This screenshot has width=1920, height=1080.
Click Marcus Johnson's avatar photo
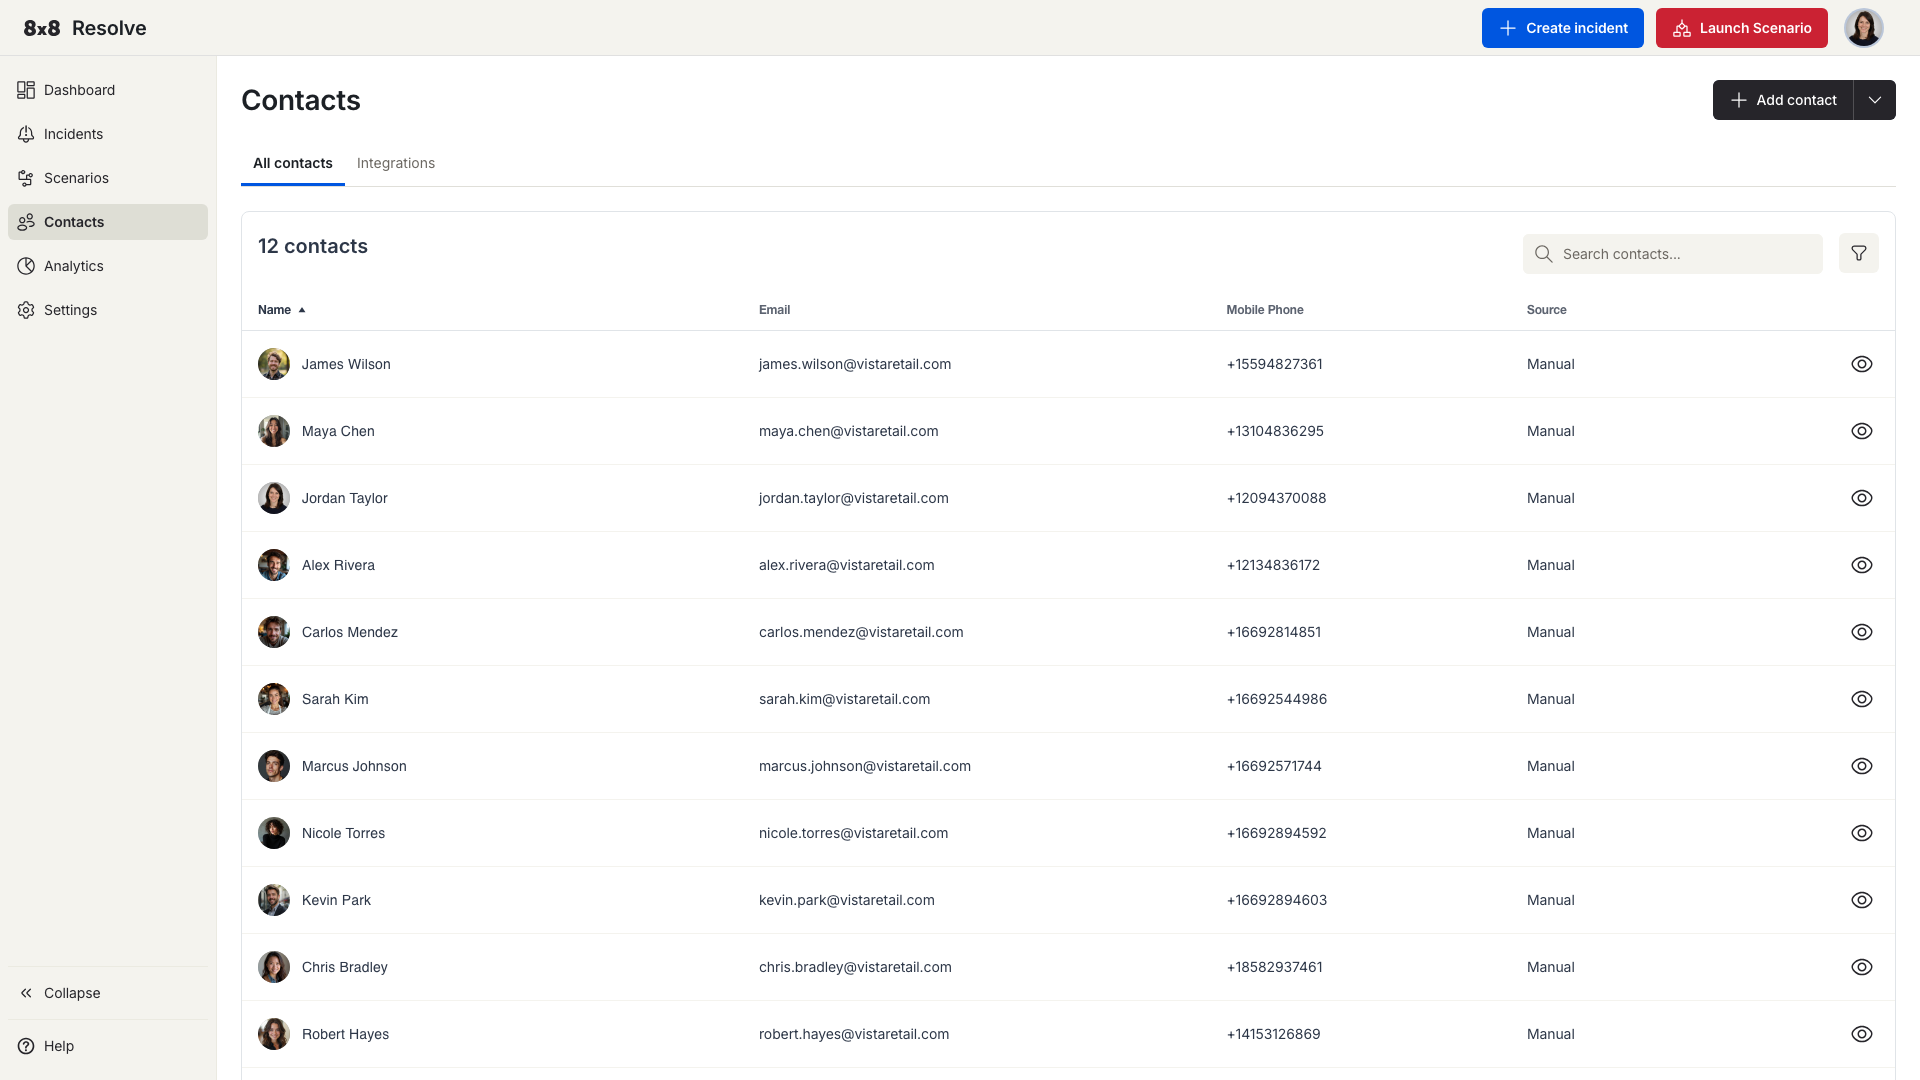(274, 766)
